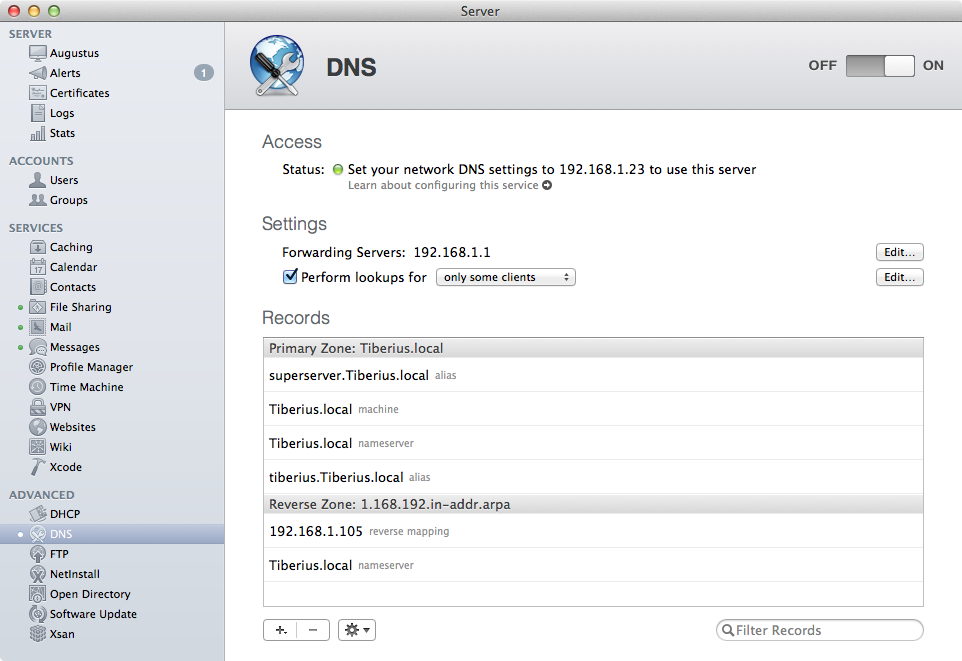Open the DHCP service icon
The image size is (962, 661).
pyautogui.click(x=37, y=514)
